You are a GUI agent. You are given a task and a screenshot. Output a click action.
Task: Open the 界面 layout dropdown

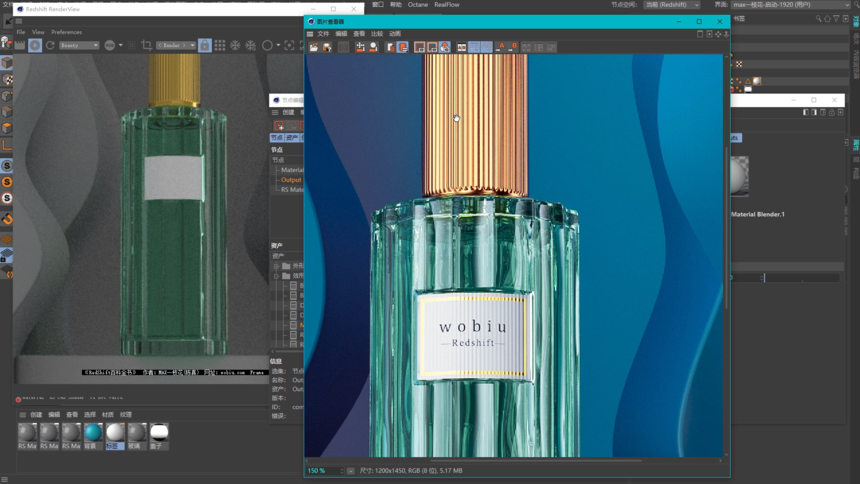pyautogui.click(x=793, y=4)
